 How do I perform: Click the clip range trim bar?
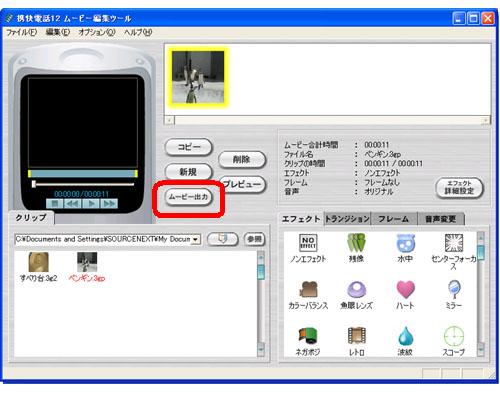pos(83,173)
